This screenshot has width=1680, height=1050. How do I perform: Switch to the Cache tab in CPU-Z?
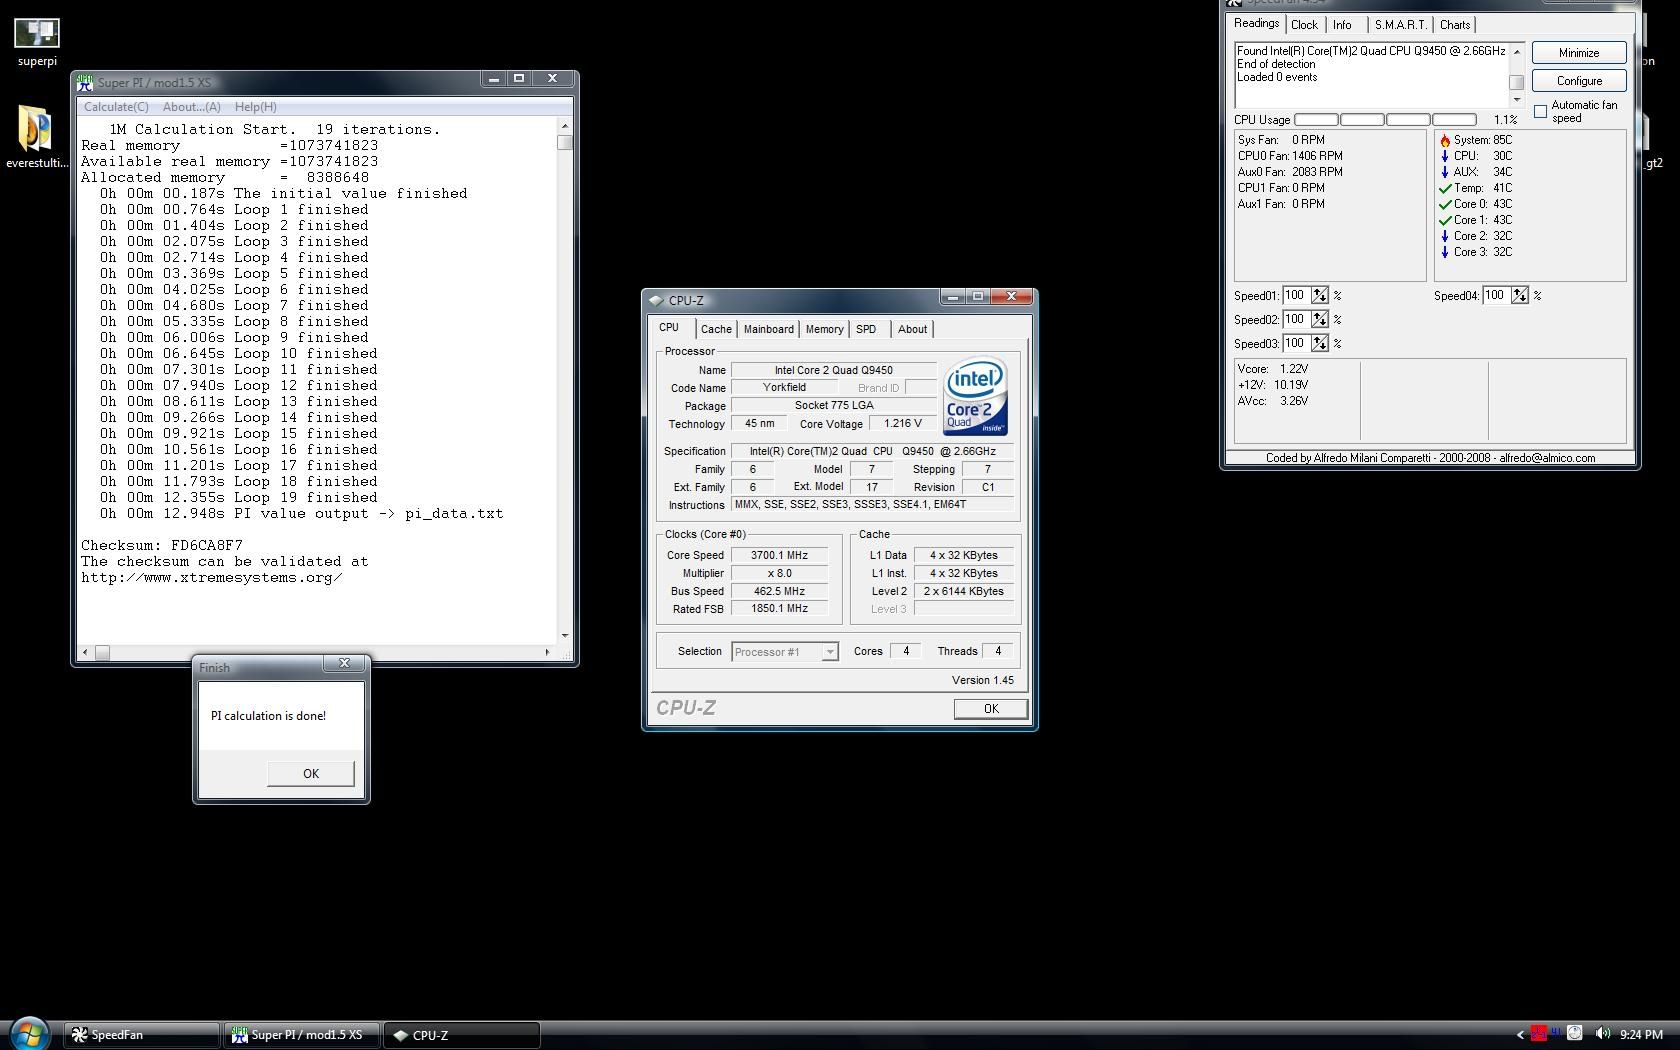[716, 329]
